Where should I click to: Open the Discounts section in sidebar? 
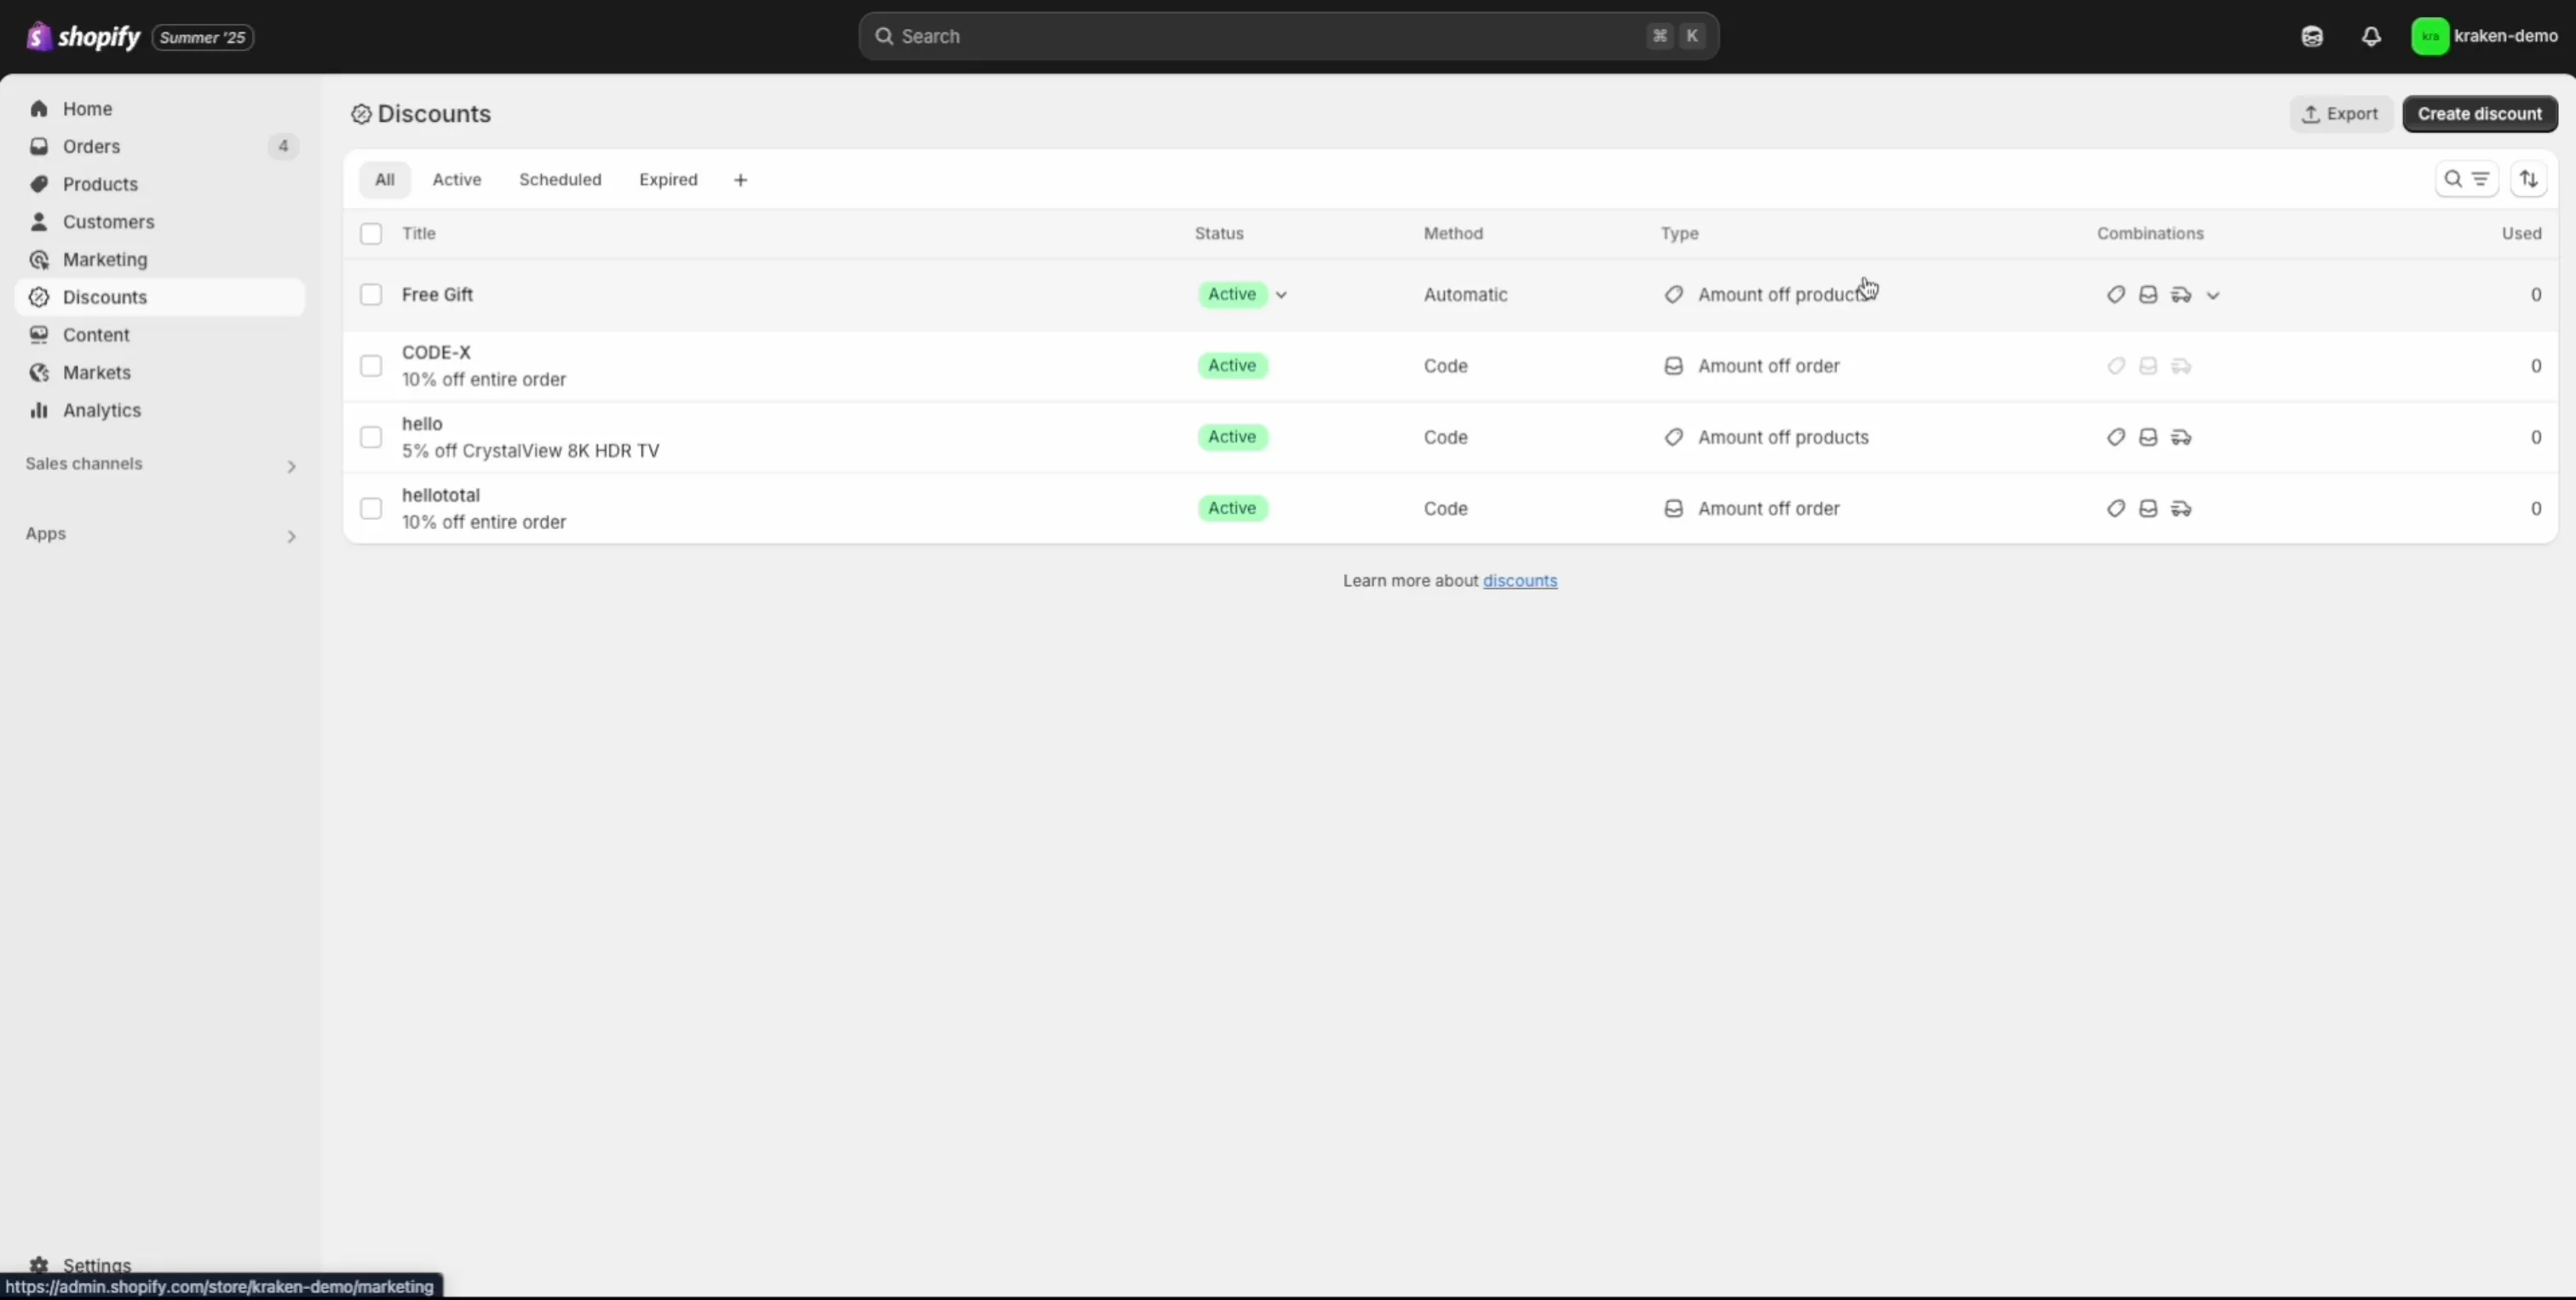pos(104,297)
